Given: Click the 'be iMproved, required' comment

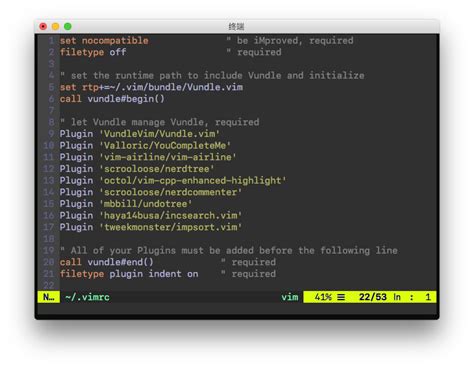Looking at the screenshot, I should coord(290,41).
